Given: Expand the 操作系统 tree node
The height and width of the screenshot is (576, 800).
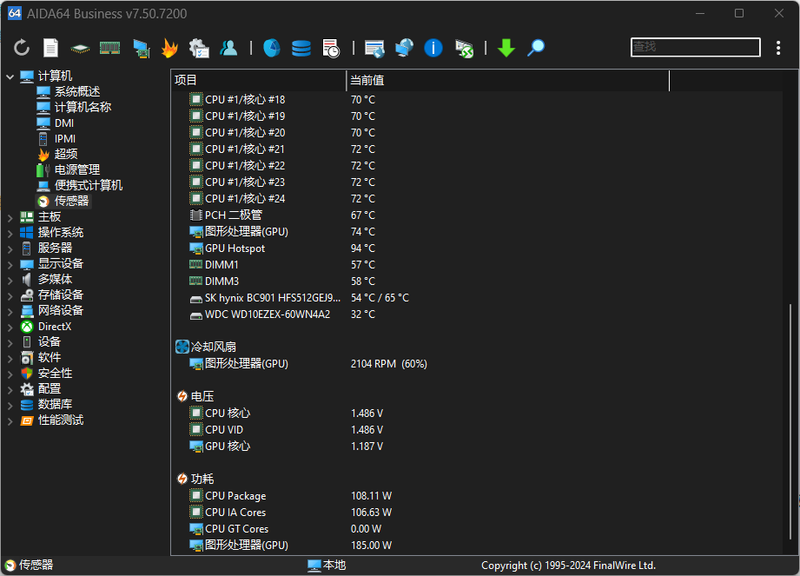Looking at the screenshot, I should (10, 233).
